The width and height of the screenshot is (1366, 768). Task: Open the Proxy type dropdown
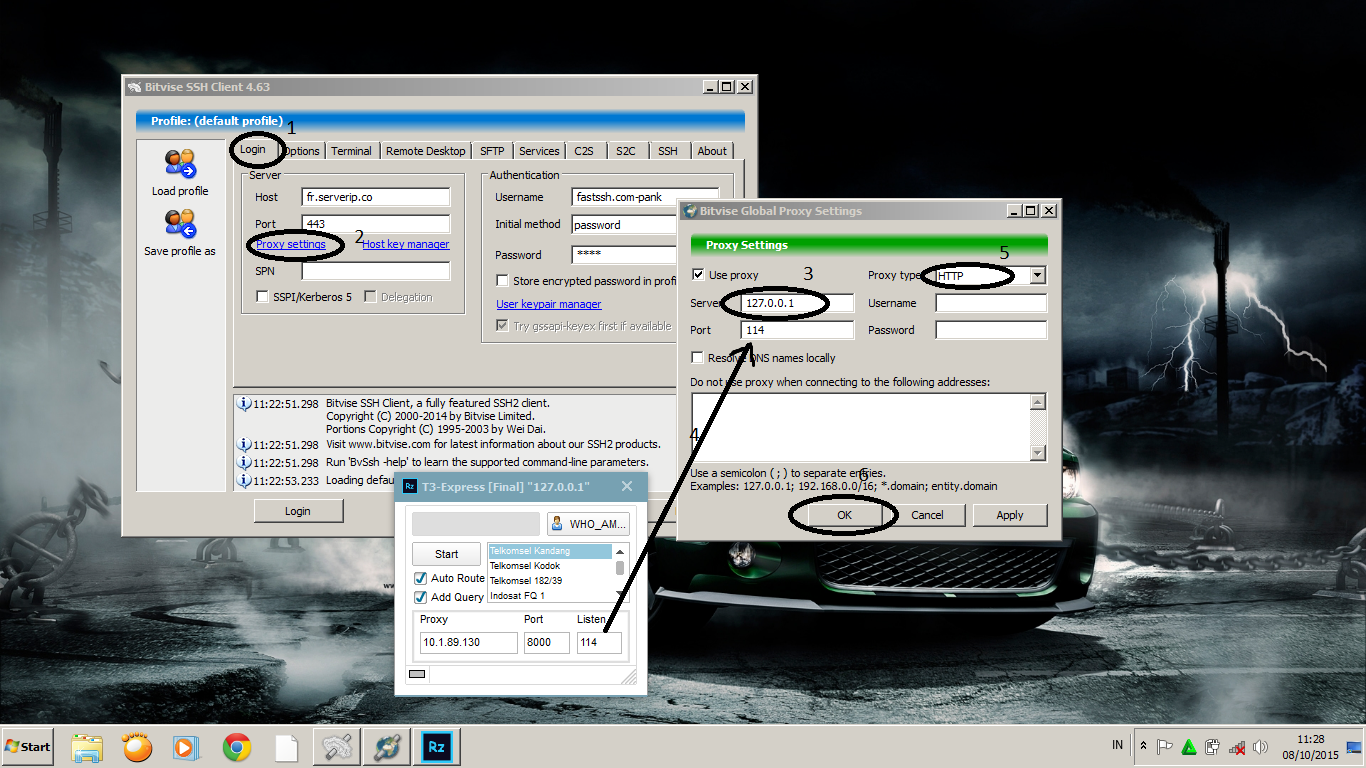(x=1037, y=275)
